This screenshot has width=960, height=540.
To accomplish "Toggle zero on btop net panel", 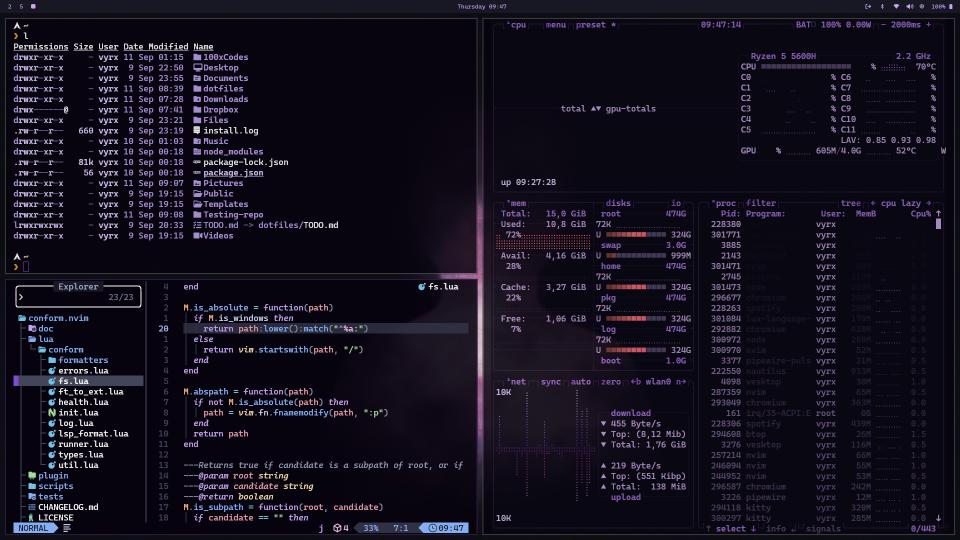I will (x=610, y=381).
